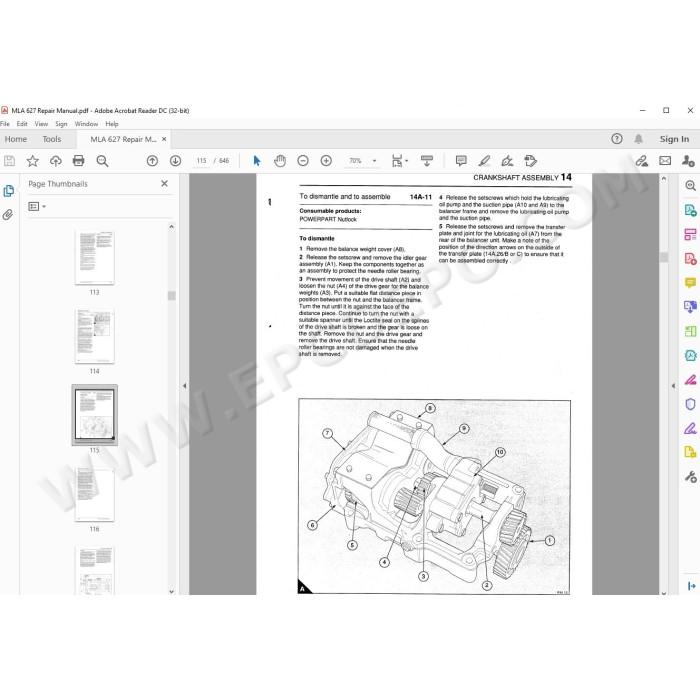Select page 114 thumbnail
Image resolution: width=700 pixels, height=700 pixels.
95,336
